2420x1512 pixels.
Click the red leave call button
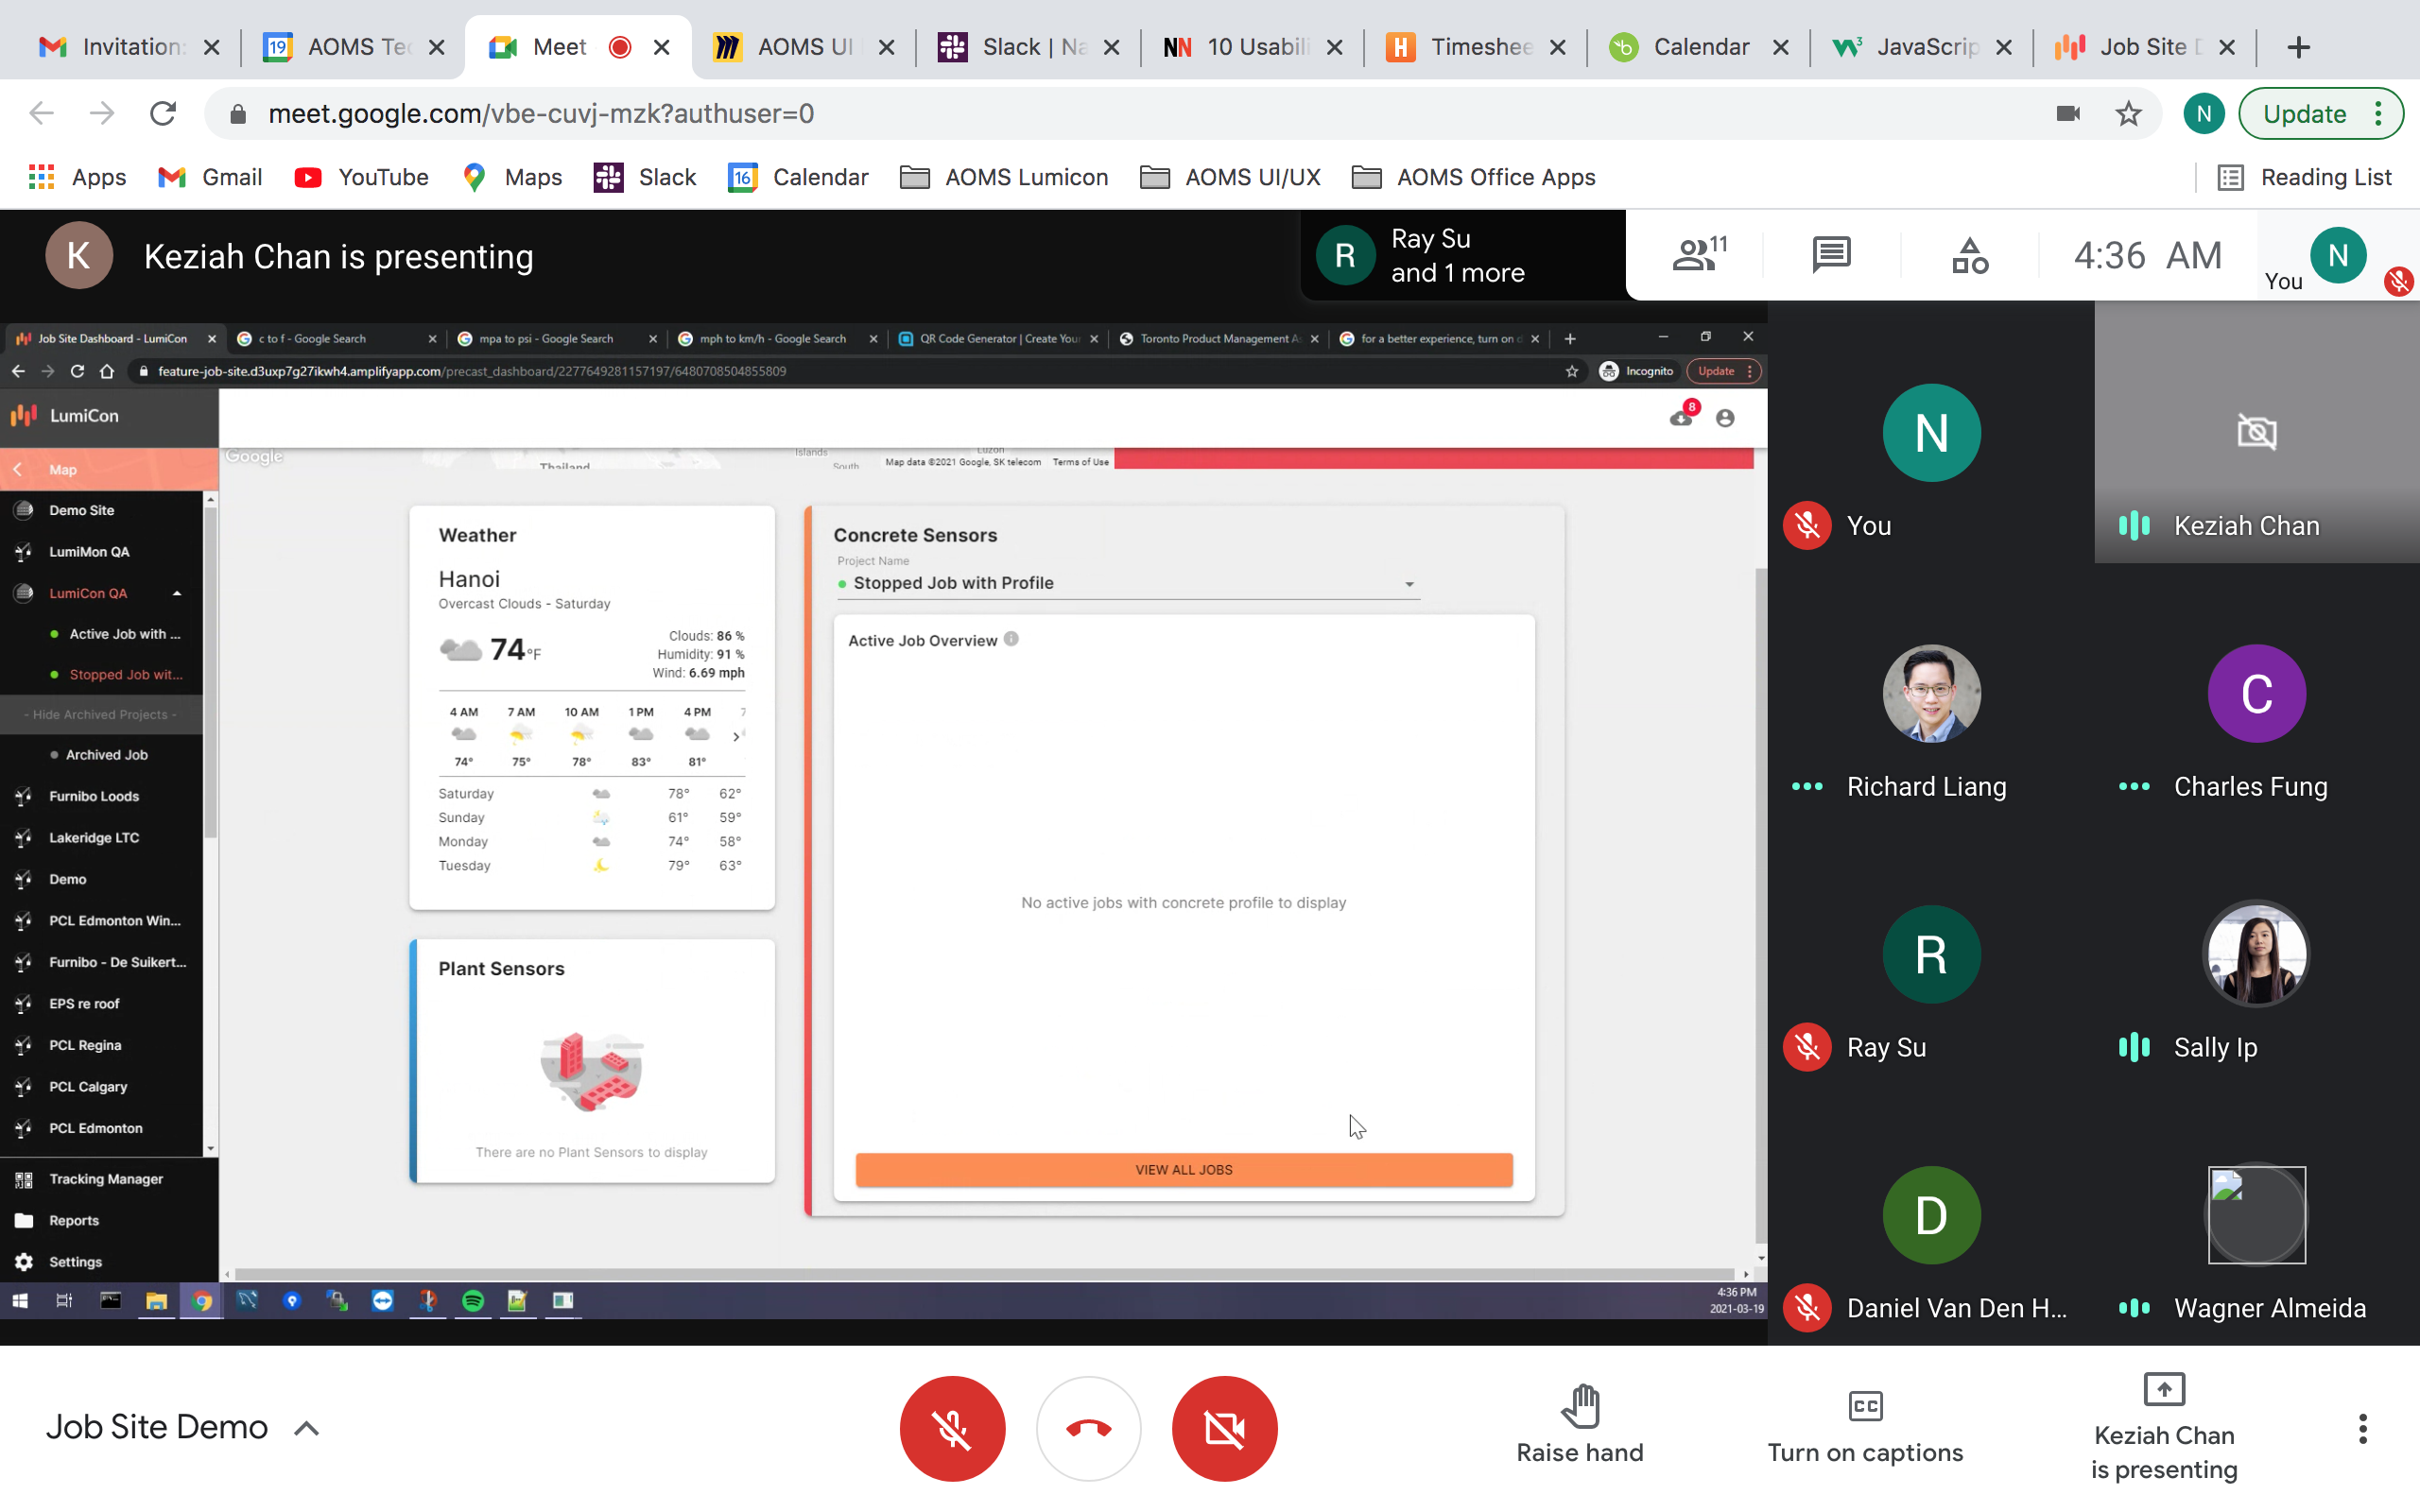tap(1088, 1428)
